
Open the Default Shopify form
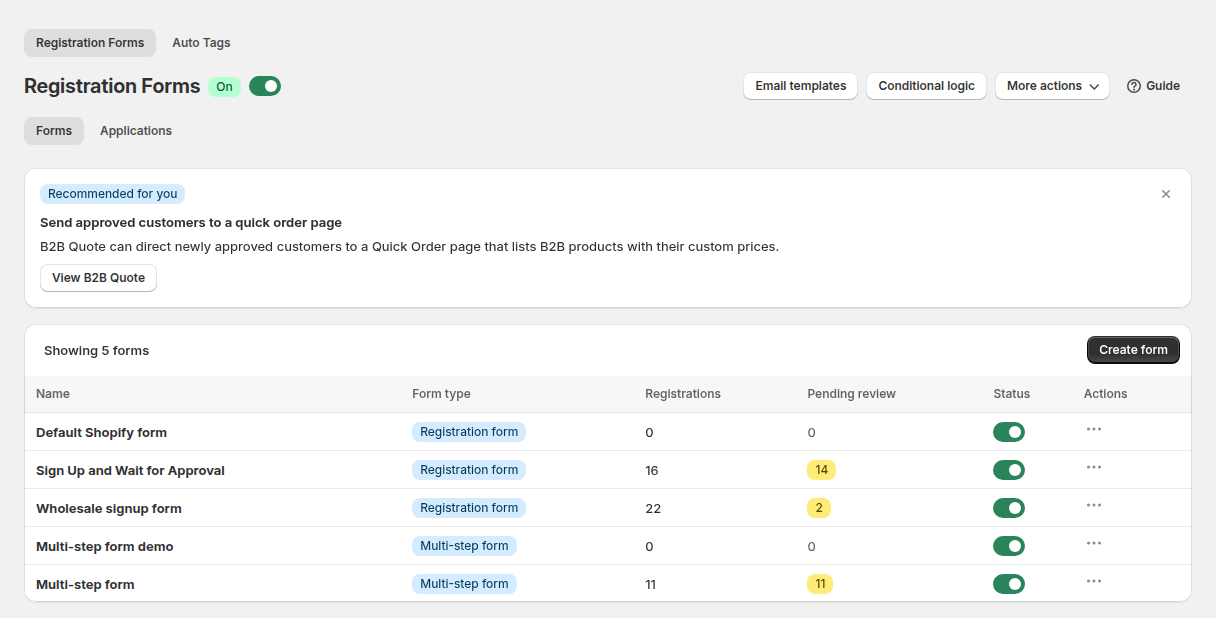coord(101,433)
